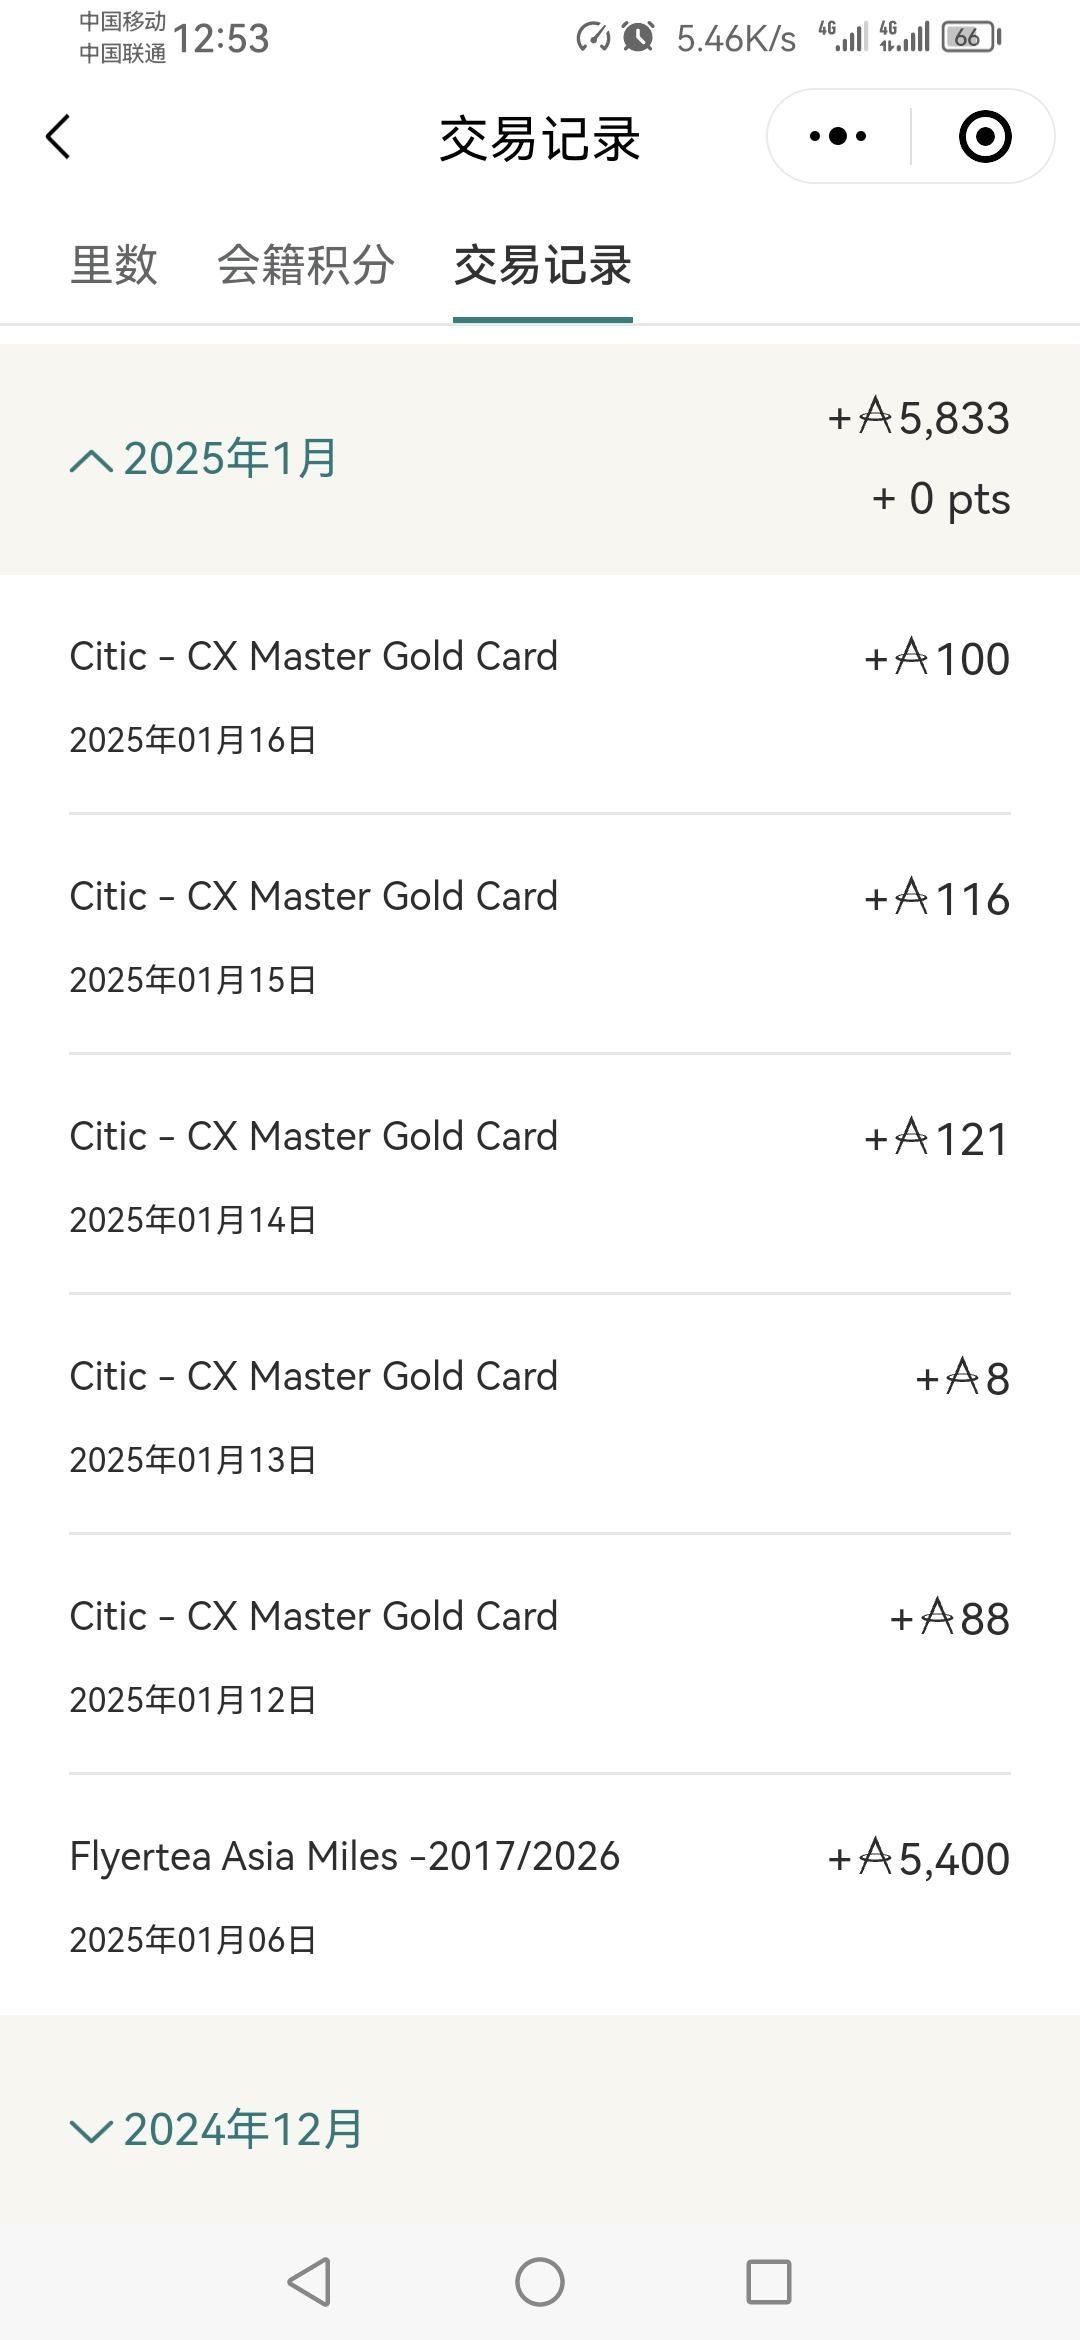The height and width of the screenshot is (2340, 1080).
Task: Tap the +88 miles amount
Action: coord(950,1618)
